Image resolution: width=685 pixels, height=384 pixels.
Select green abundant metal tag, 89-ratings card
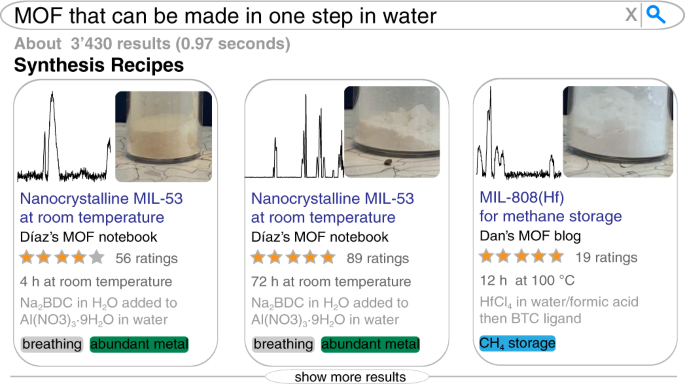point(370,344)
